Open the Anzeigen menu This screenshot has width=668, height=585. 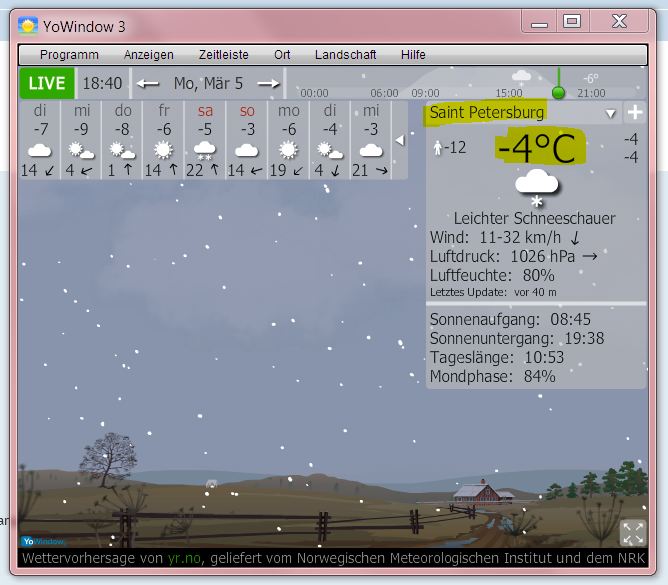pos(149,55)
